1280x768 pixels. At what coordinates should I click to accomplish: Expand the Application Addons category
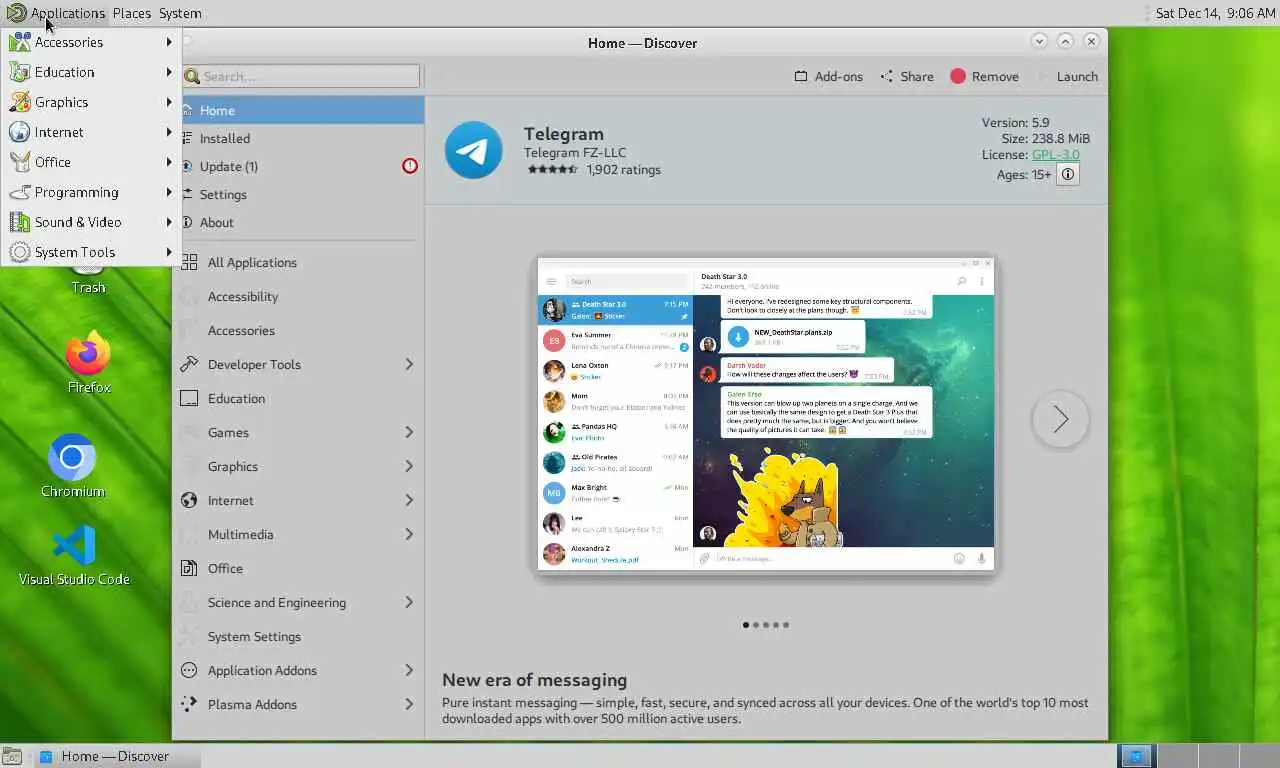tap(409, 670)
